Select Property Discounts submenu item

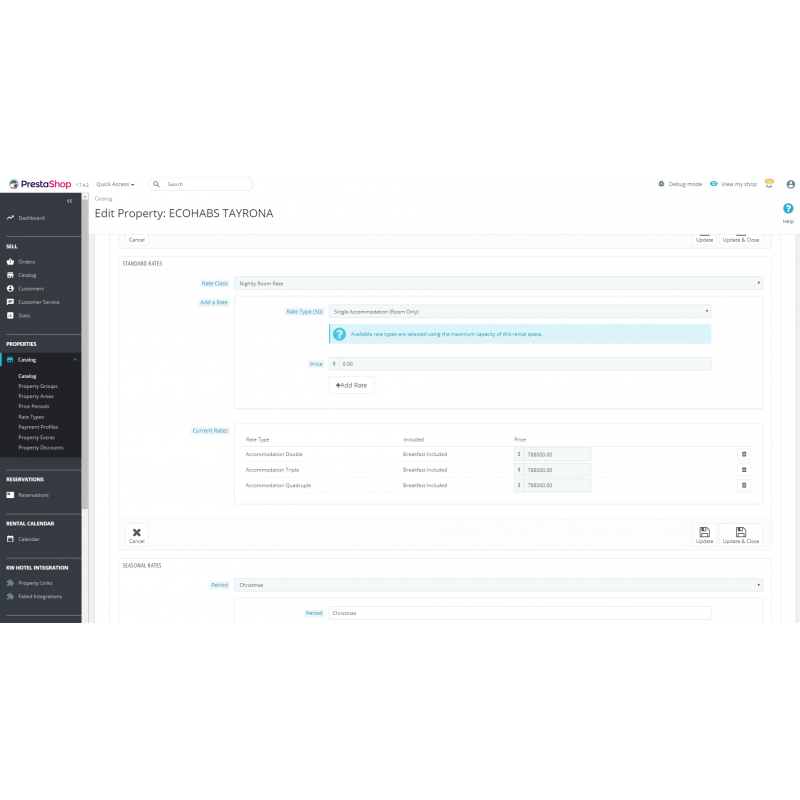click(41, 447)
